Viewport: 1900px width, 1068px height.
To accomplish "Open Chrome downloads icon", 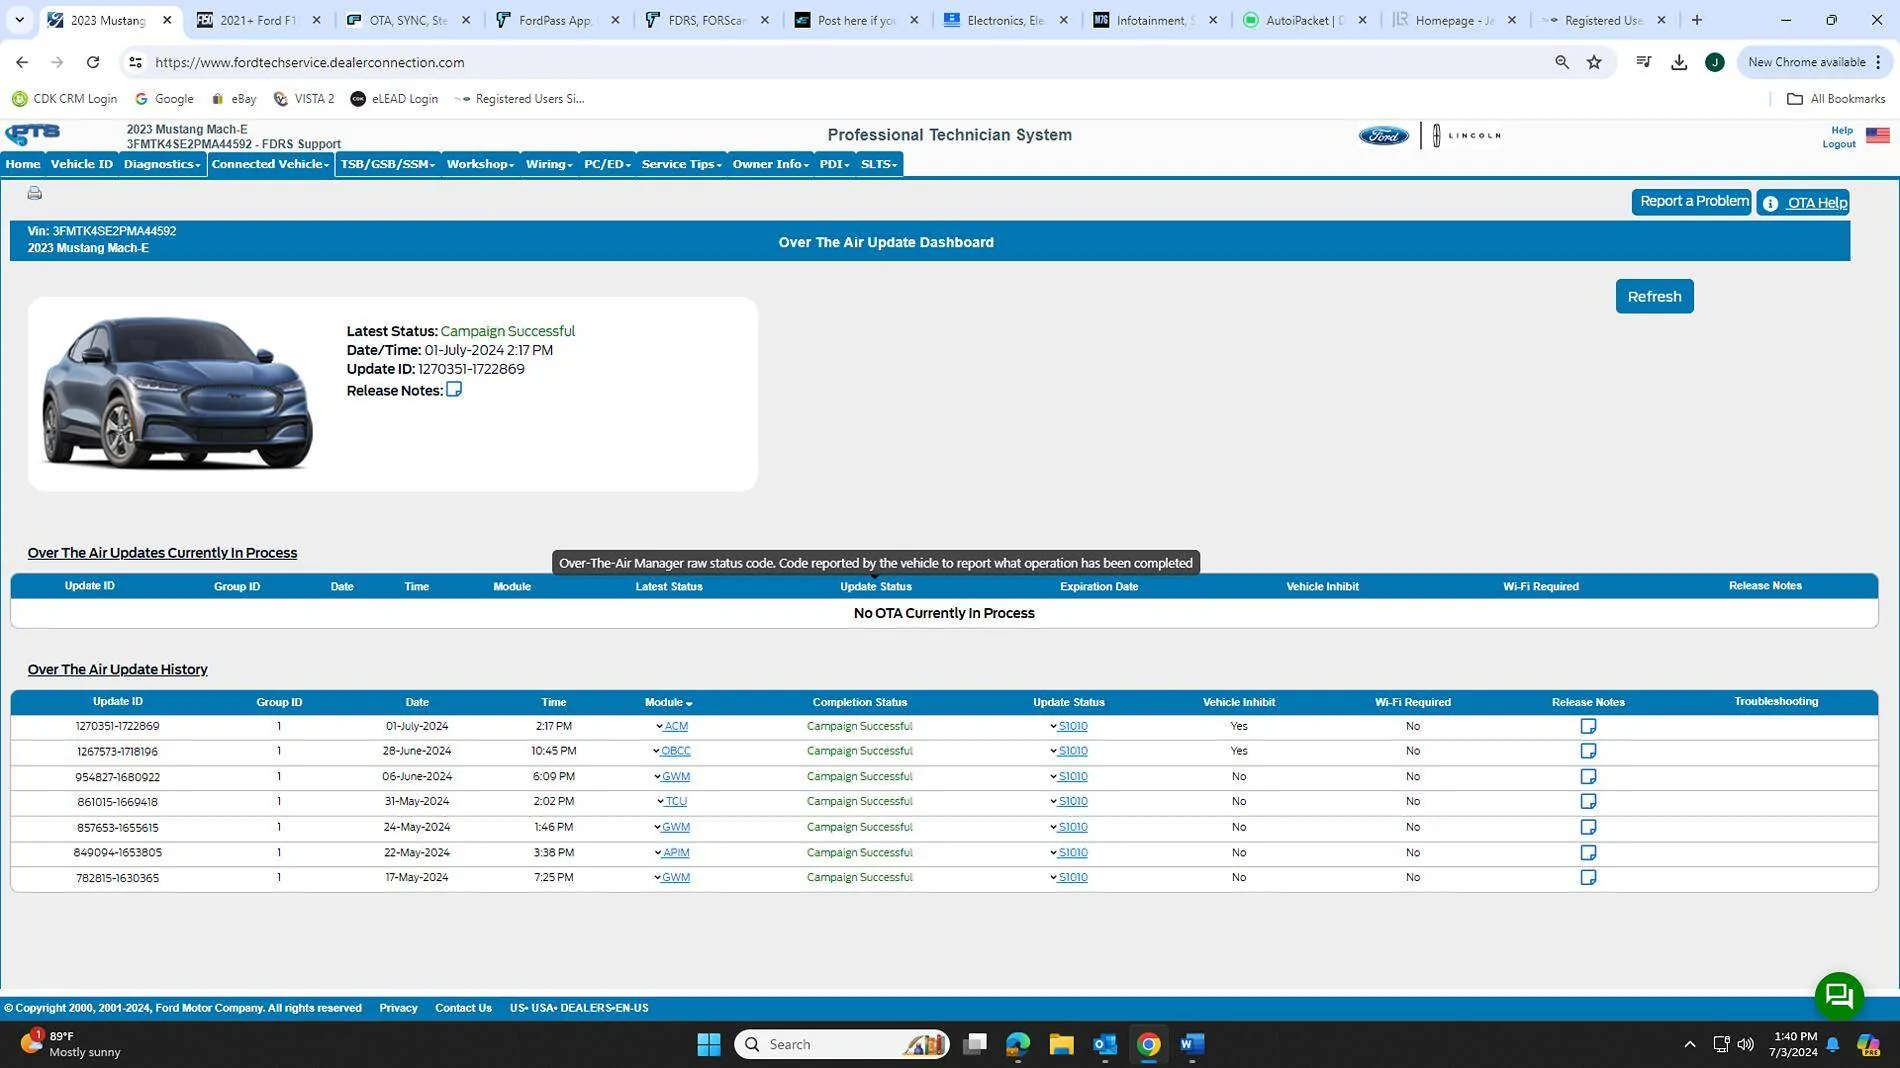I will click(1679, 62).
